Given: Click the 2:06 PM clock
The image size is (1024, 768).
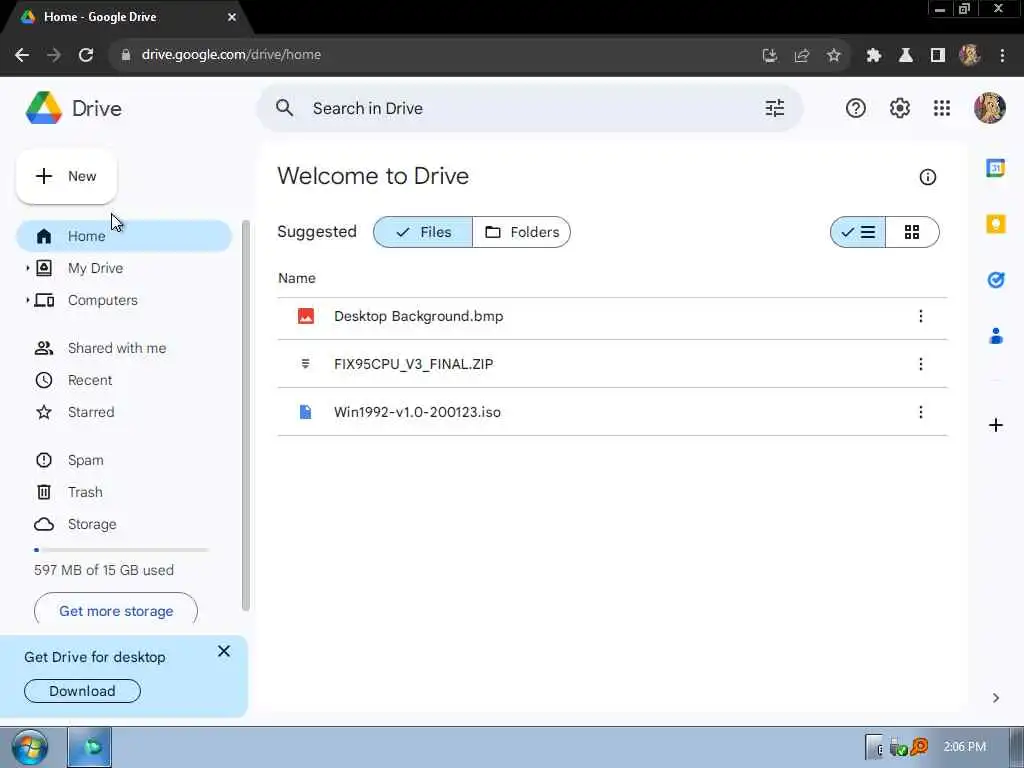Looking at the screenshot, I should tap(964, 746).
